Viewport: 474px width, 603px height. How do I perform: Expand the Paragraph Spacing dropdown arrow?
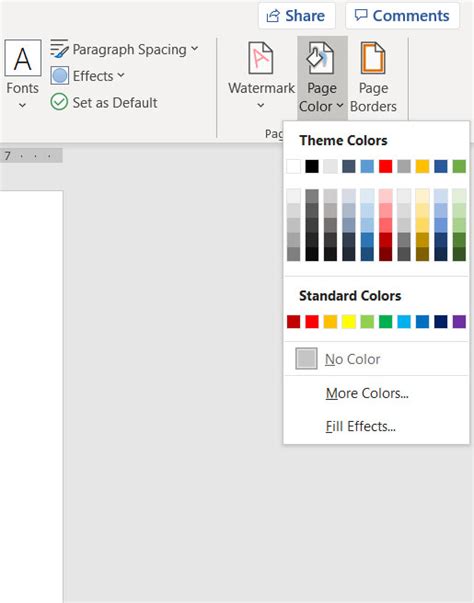(x=195, y=48)
